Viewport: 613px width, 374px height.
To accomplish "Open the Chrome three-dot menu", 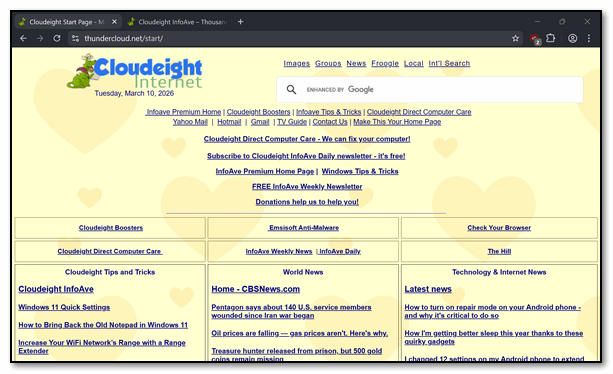I will click(x=588, y=38).
